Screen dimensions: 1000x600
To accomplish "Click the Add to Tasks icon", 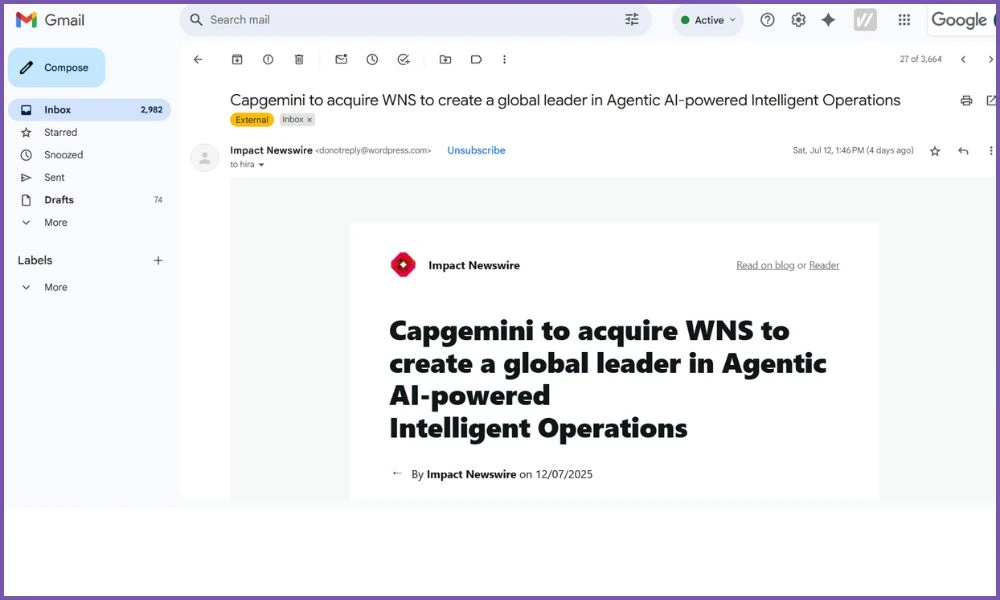I will 403,60.
